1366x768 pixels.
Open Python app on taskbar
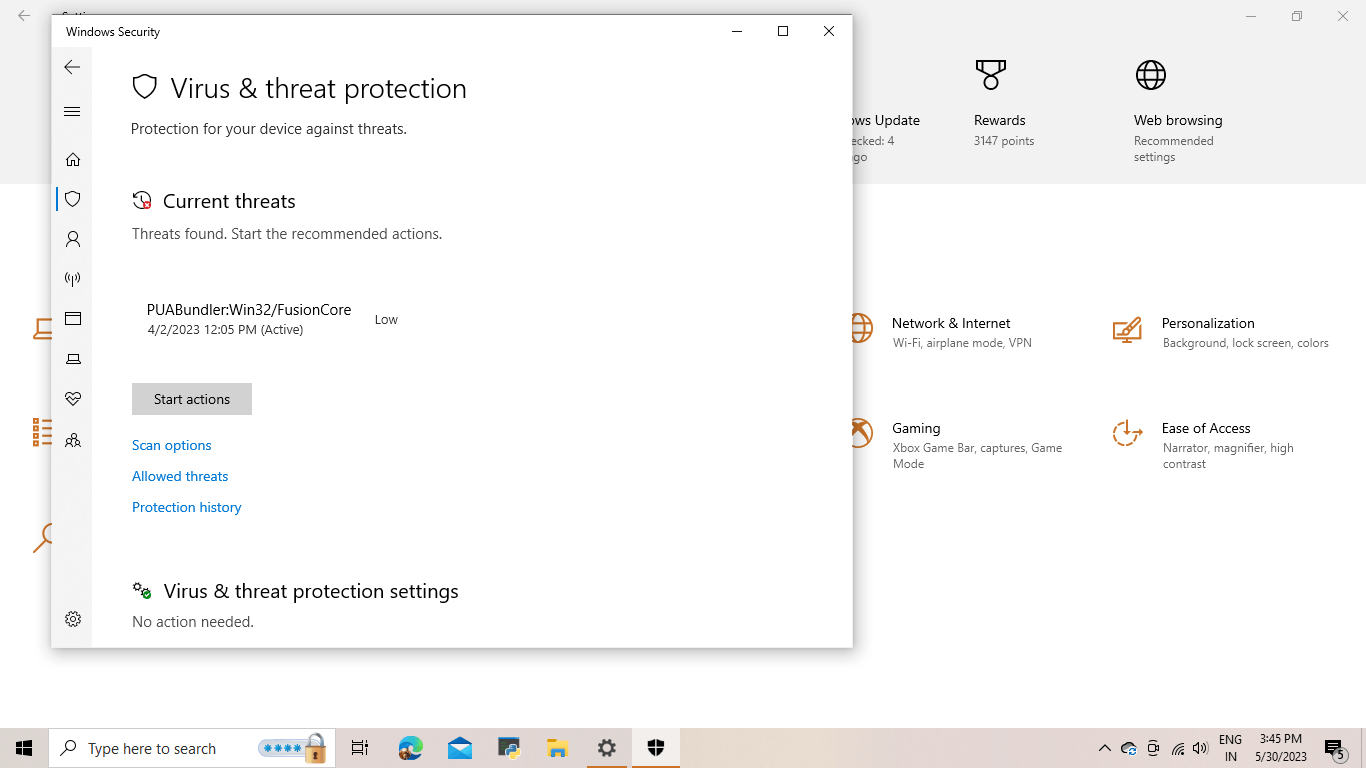pos(508,748)
